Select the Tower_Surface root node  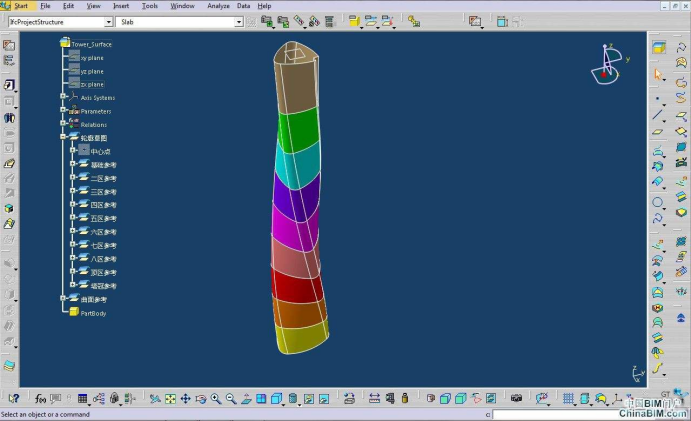coord(91,44)
